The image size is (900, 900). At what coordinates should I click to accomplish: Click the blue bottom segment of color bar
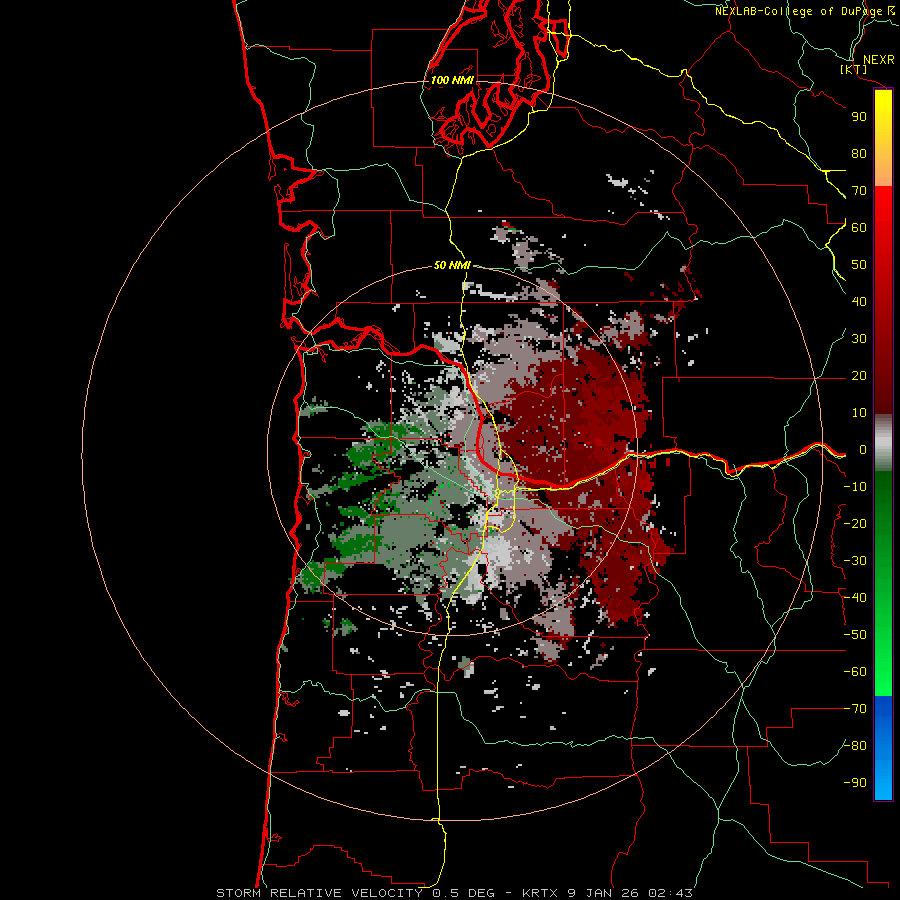point(883,747)
